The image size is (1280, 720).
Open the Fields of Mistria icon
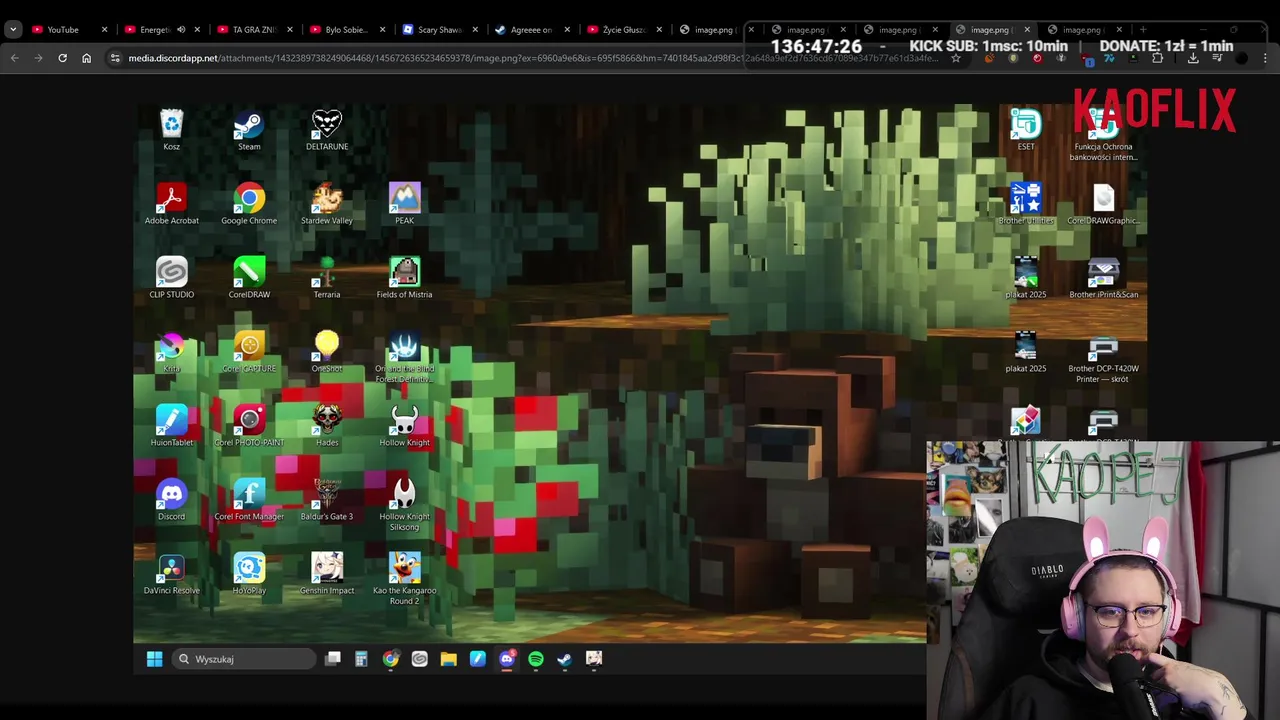(x=404, y=279)
